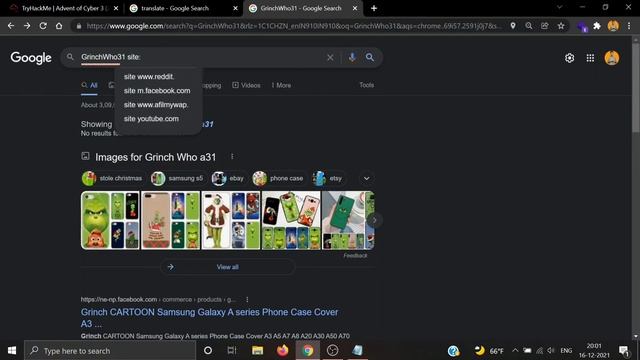Filter images by ebay chip
The height and width of the screenshot is (360, 640).
coord(228,178)
